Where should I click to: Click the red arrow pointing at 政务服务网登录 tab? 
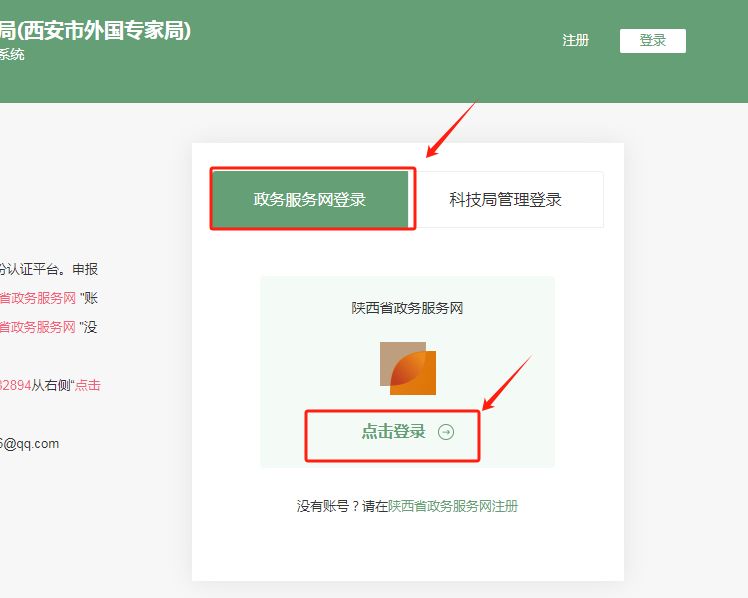[x=452, y=128]
